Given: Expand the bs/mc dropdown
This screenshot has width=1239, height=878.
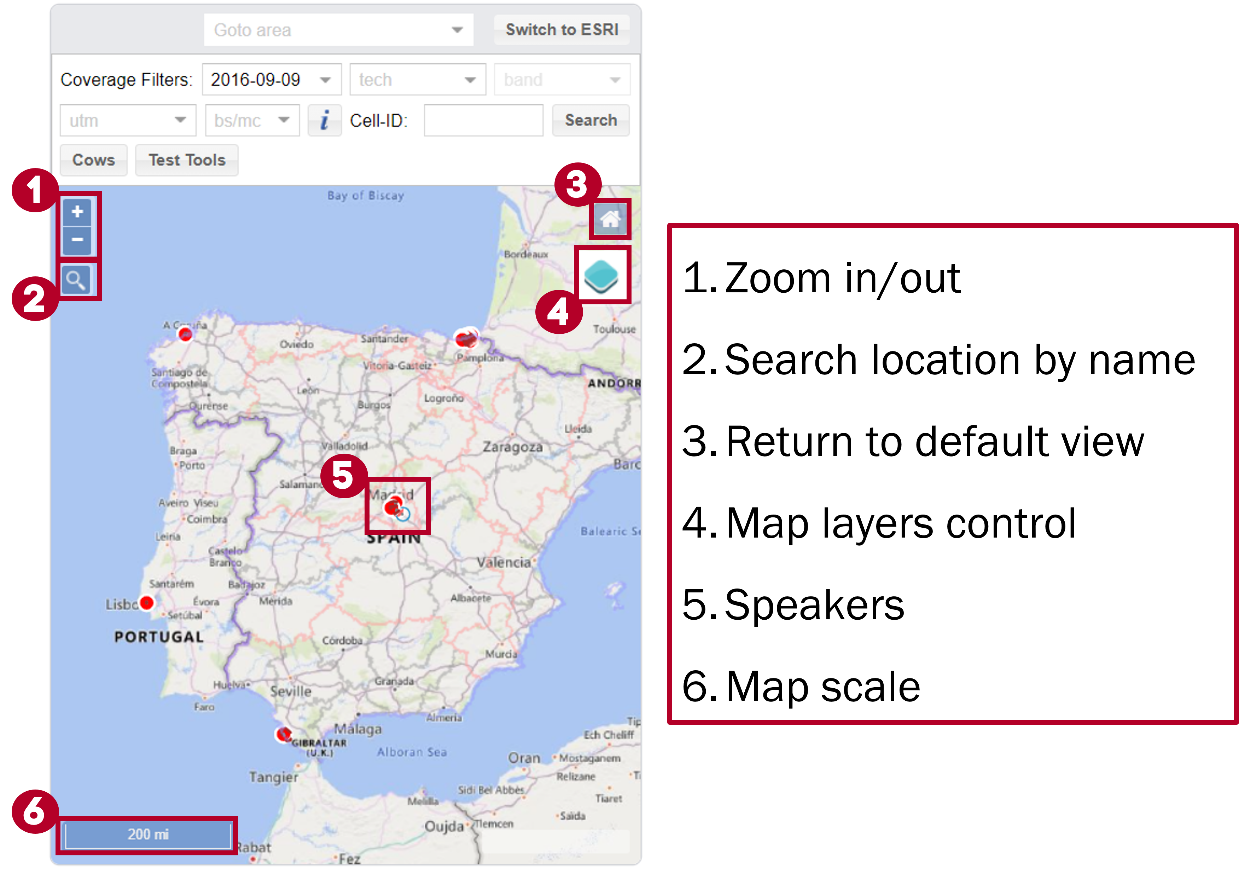Looking at the screenshot, I should coord(252,121).
